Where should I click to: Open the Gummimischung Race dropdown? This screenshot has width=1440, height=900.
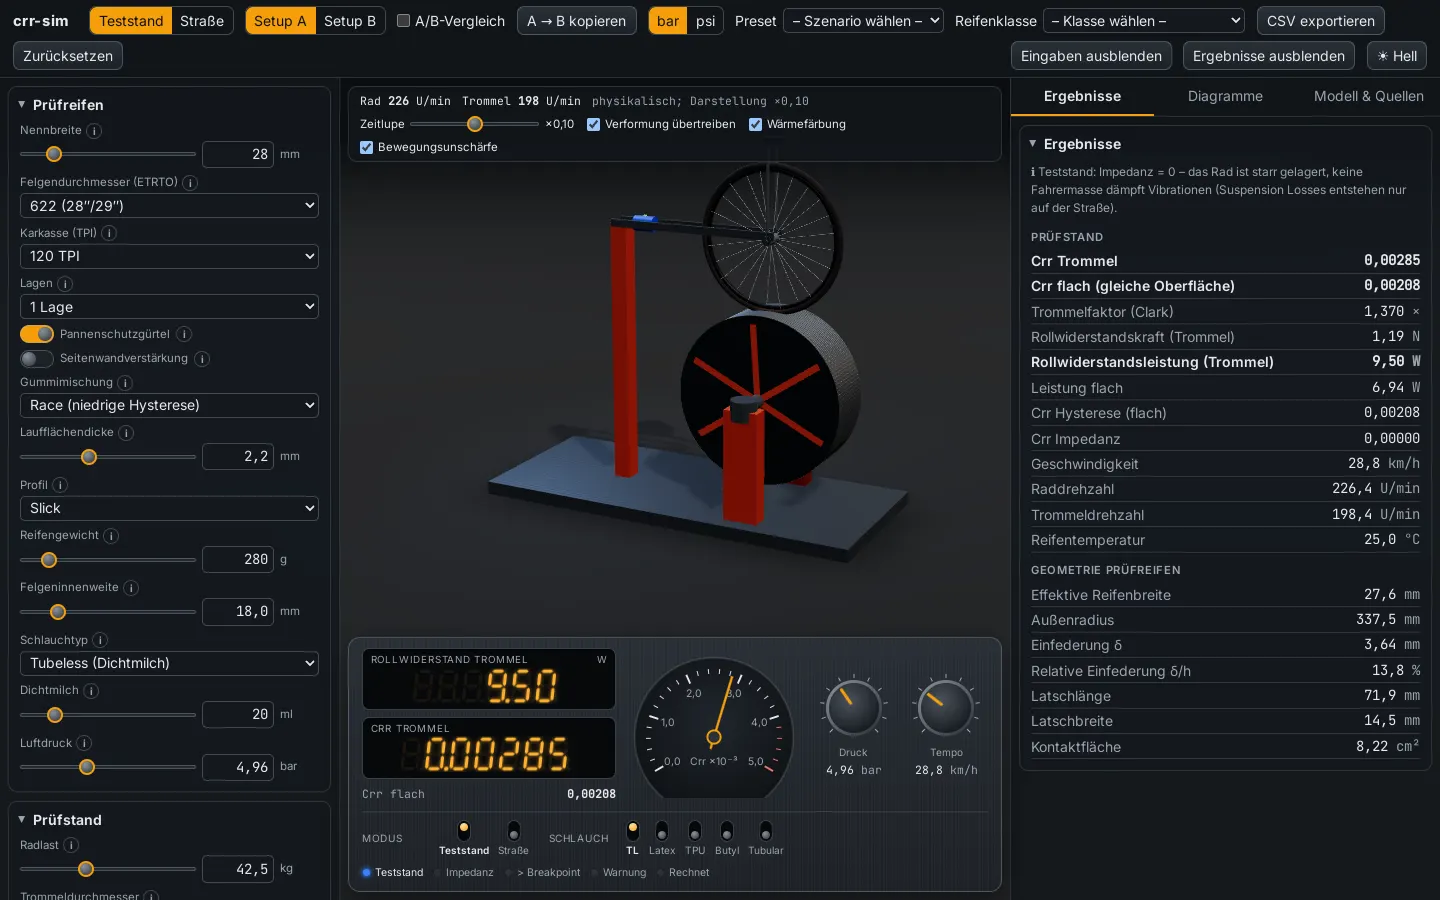click(x=169, y=405)
